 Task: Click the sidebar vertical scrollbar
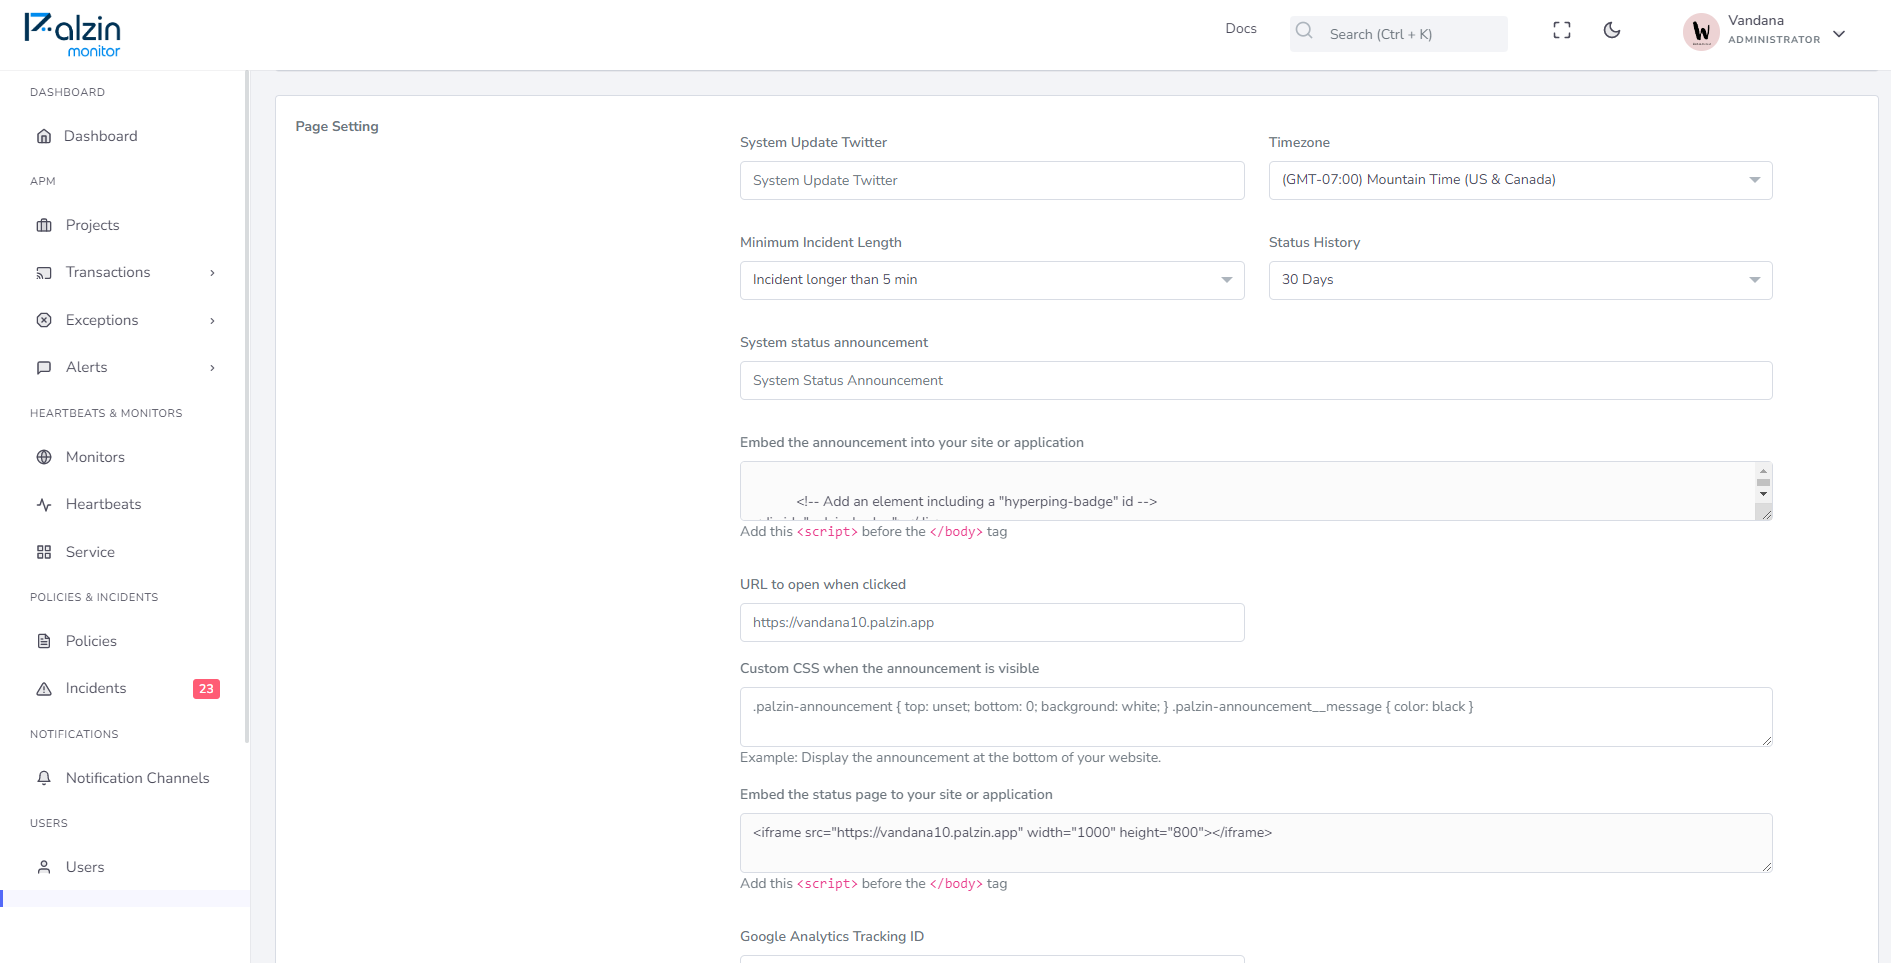[247, 406]
